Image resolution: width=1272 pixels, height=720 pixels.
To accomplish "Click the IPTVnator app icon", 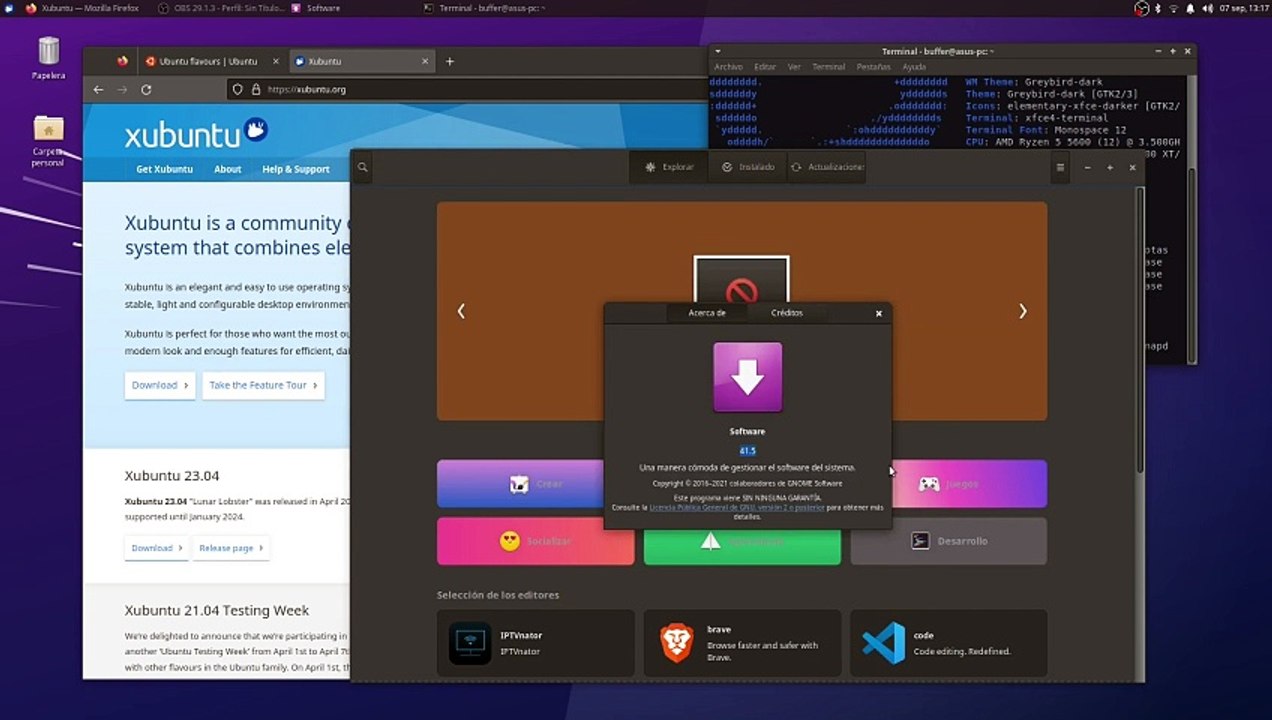I will pyautogui.click(x=470, y=643).
